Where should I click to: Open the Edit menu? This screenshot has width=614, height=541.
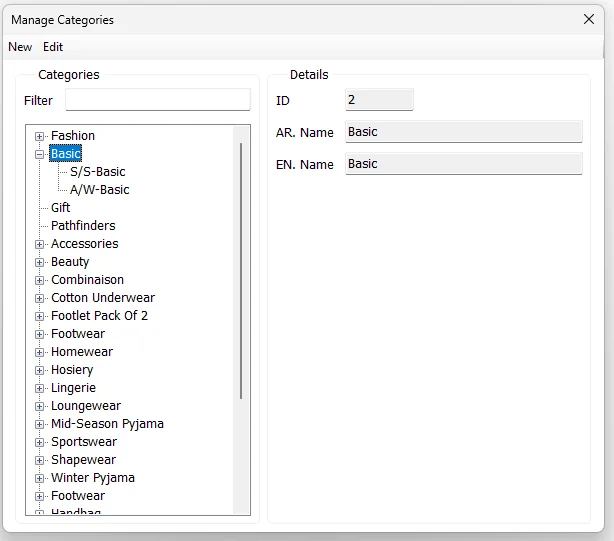[x=53, y=47]
